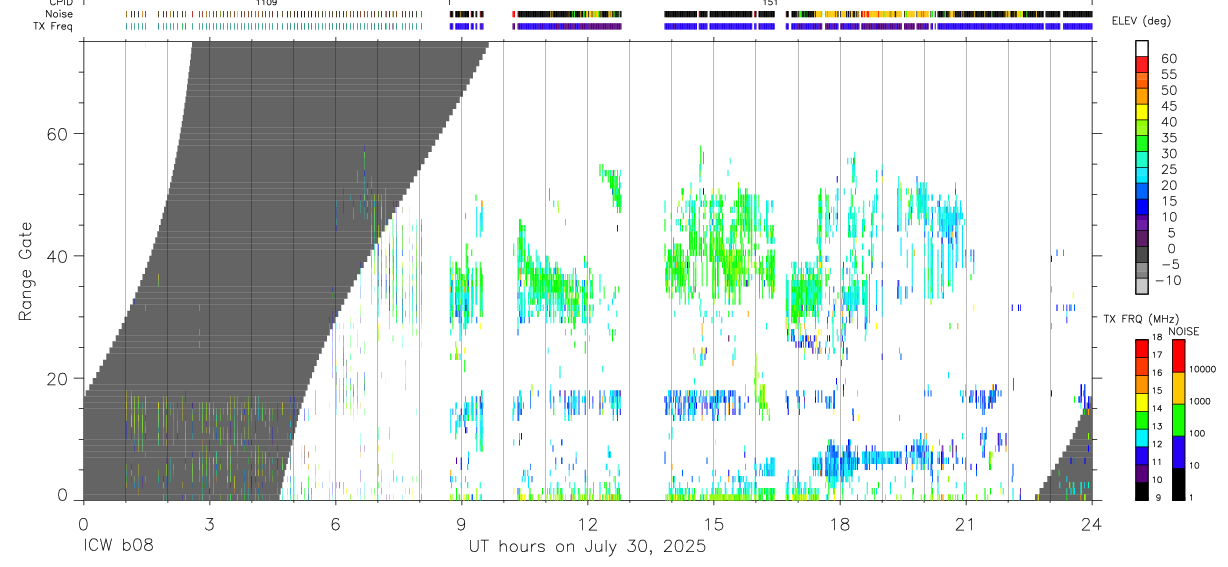Click the 30 value on elevation scale
The image size is (1228, 567).
(1167, 154)
